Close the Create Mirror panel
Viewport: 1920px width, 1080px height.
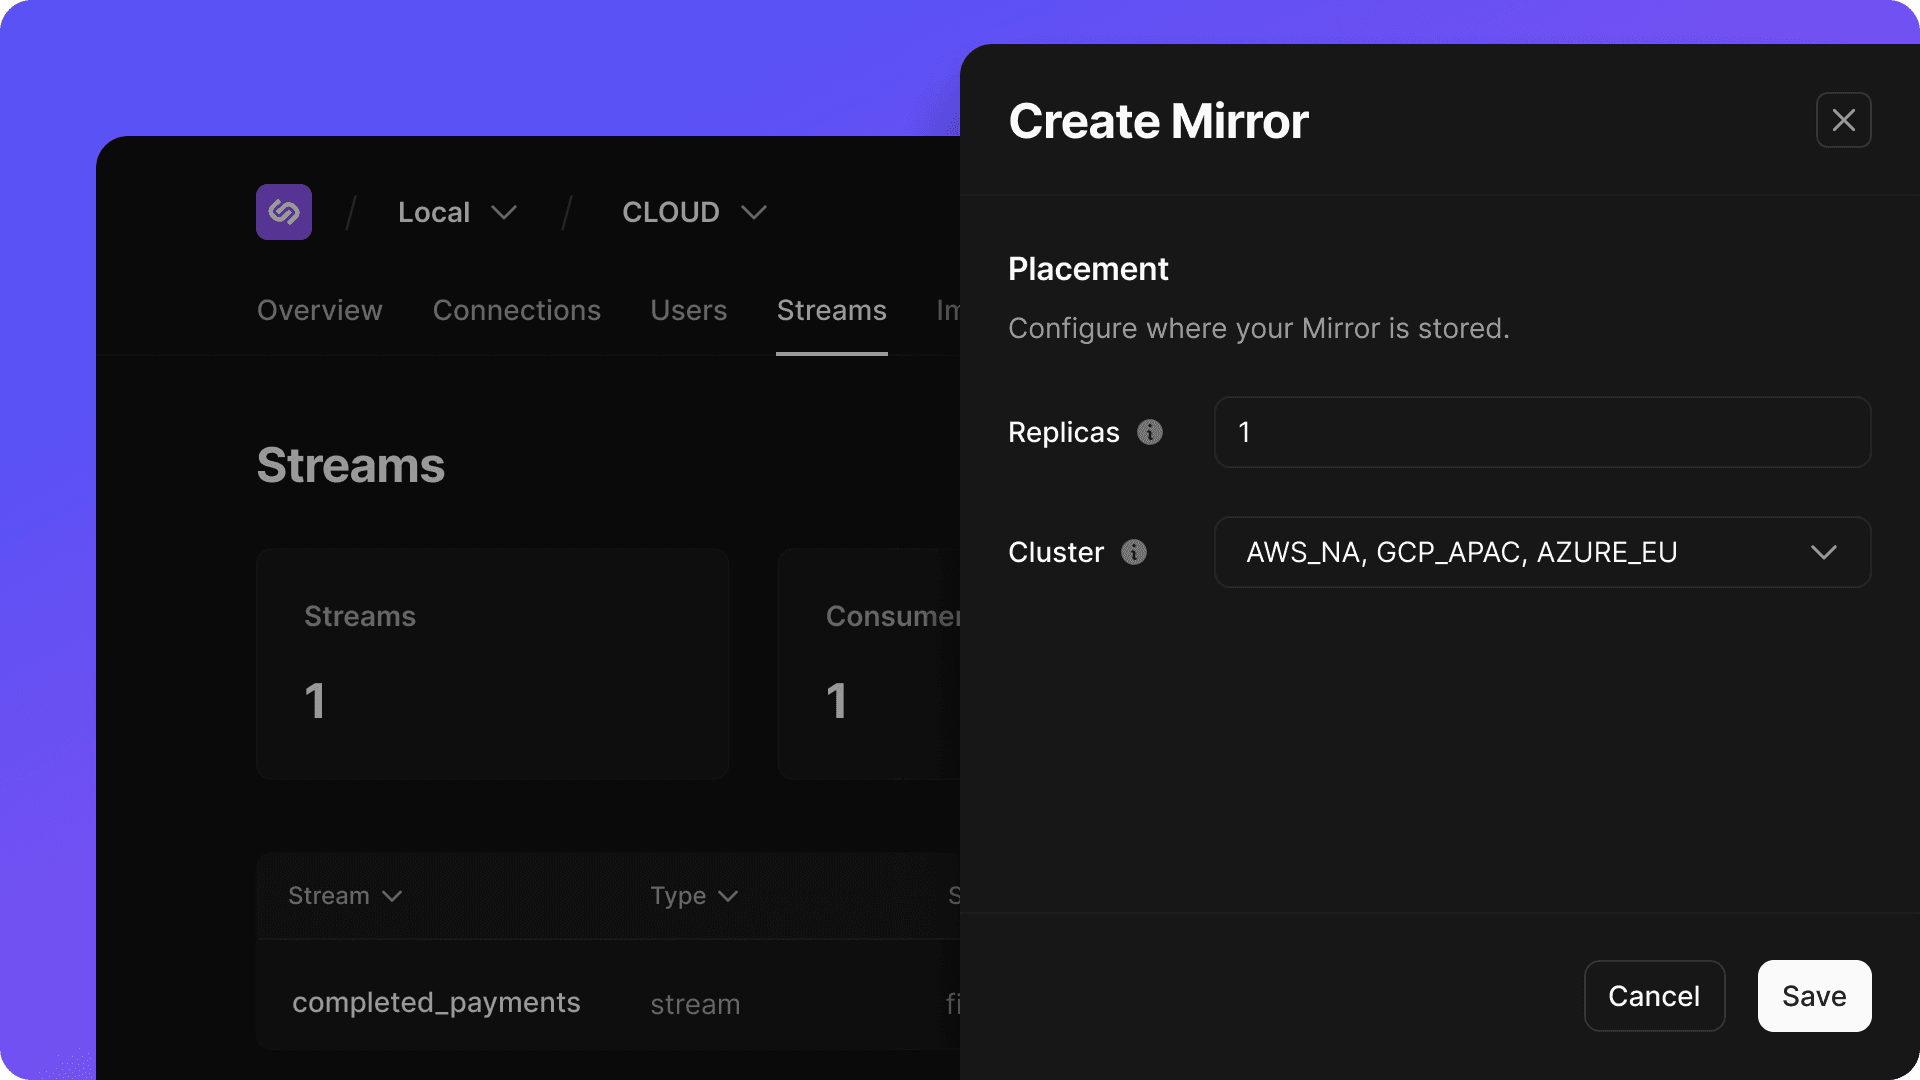point(1843,120)
